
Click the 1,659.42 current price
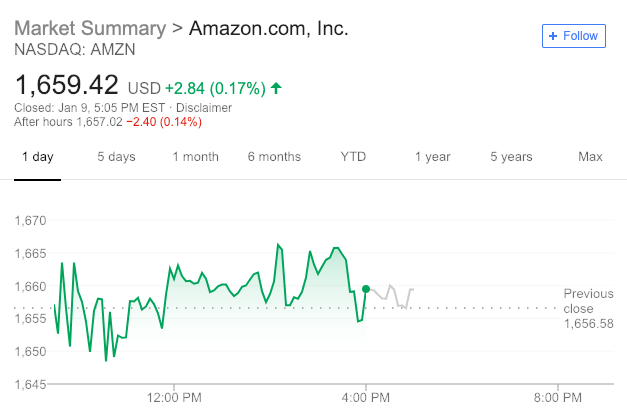pos(67,84)
